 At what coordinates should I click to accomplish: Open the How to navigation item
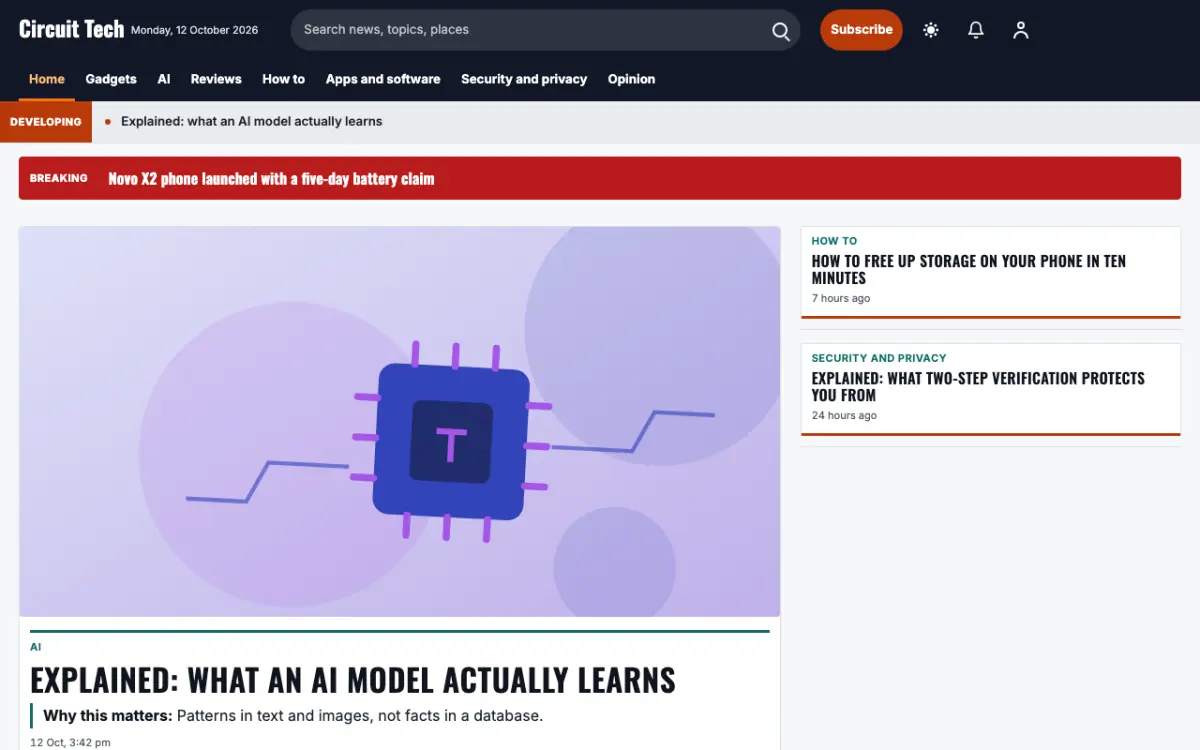[283, 79]
